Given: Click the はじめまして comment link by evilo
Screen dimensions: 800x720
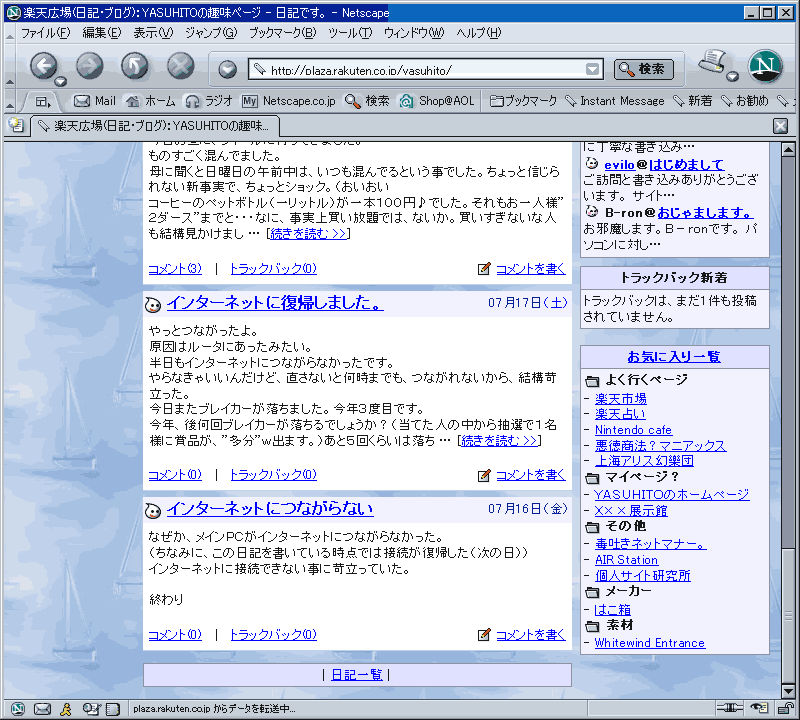Looking at the screenshot, I should tap(687, 165).
